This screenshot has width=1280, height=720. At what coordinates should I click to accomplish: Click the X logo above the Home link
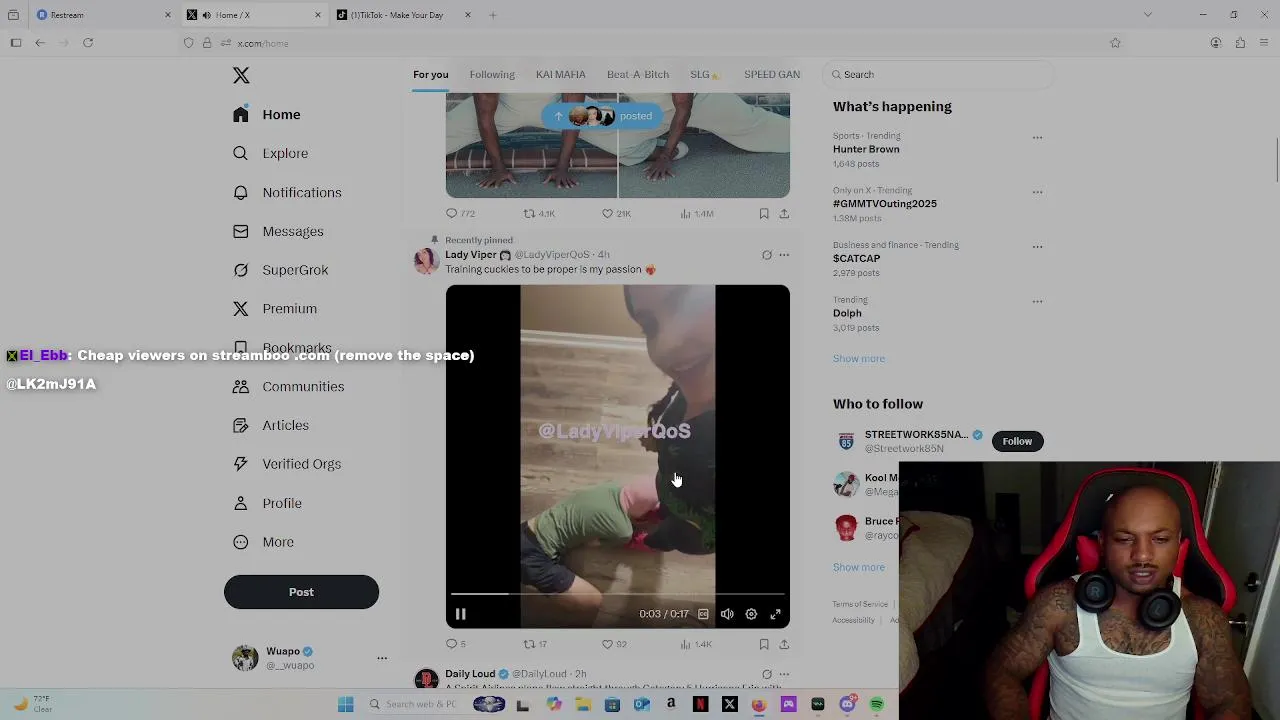pos(241,76)
